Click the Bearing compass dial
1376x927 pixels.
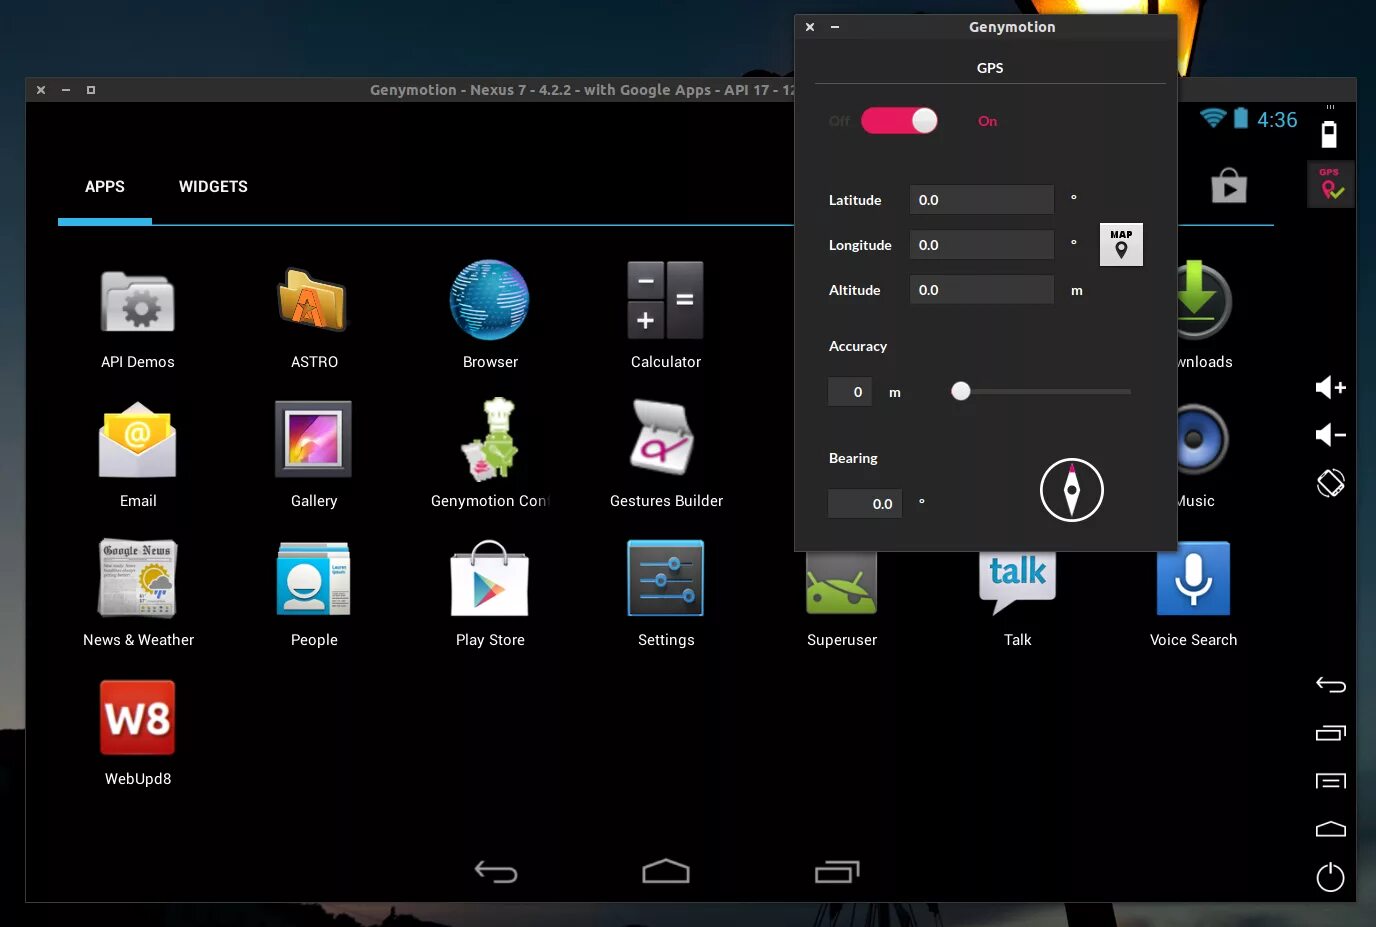pos(1072,490)
